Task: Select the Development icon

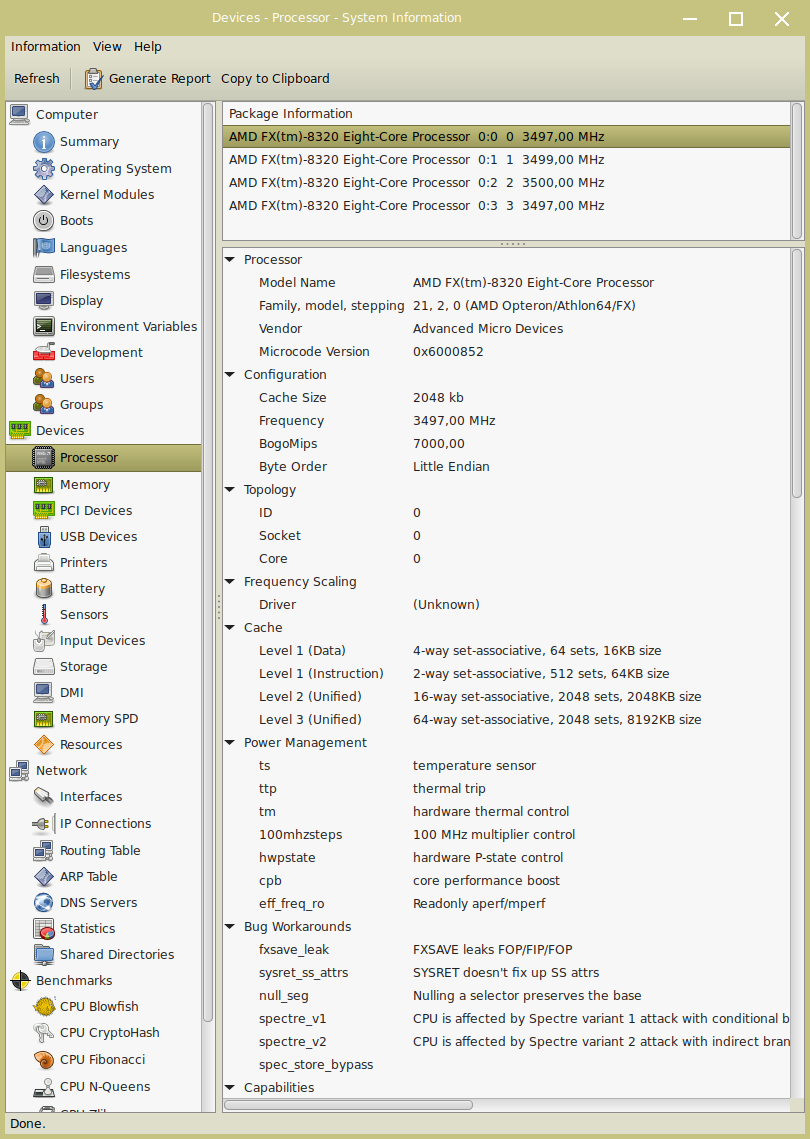Action: pyautogui.click(x=44, y=352)
